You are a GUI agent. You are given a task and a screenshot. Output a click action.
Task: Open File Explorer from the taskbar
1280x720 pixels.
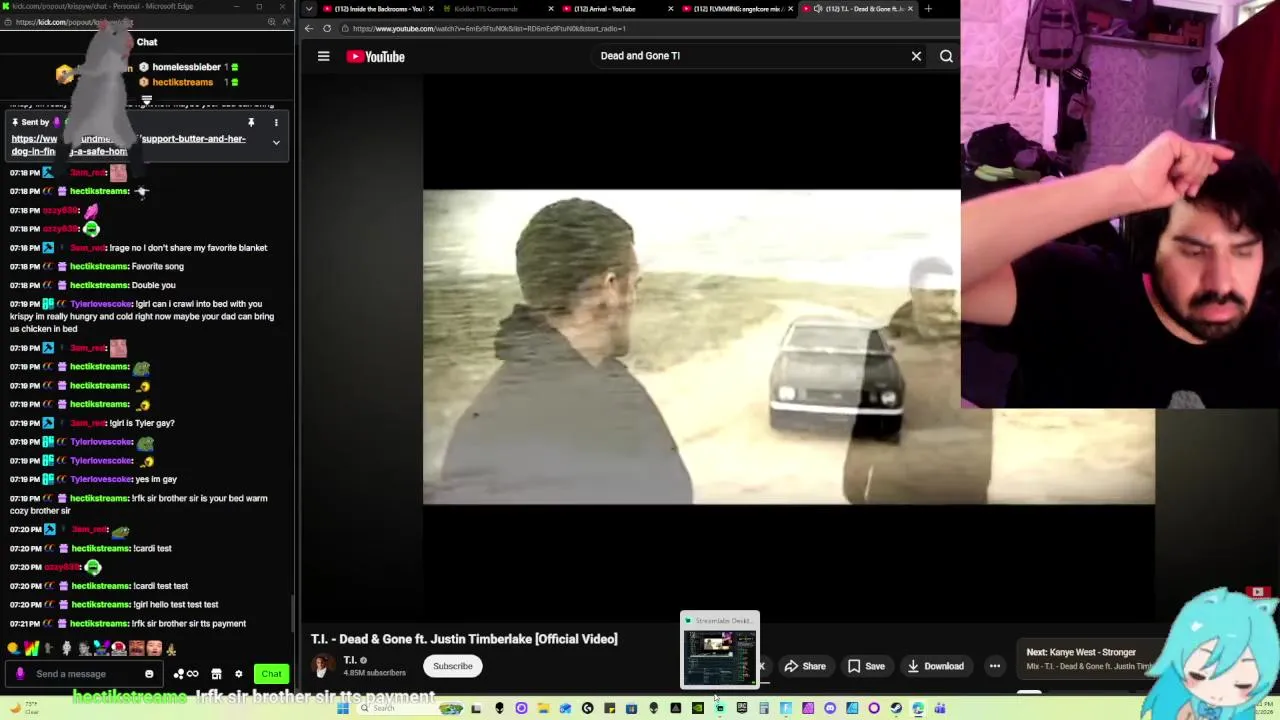coord(543,708)
